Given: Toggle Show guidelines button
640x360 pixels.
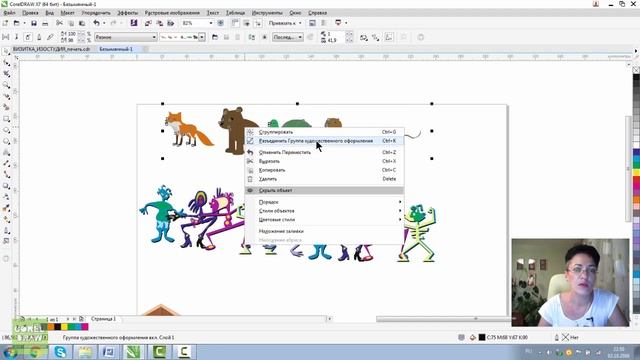Looking at the screenshot, I should 258,23.
